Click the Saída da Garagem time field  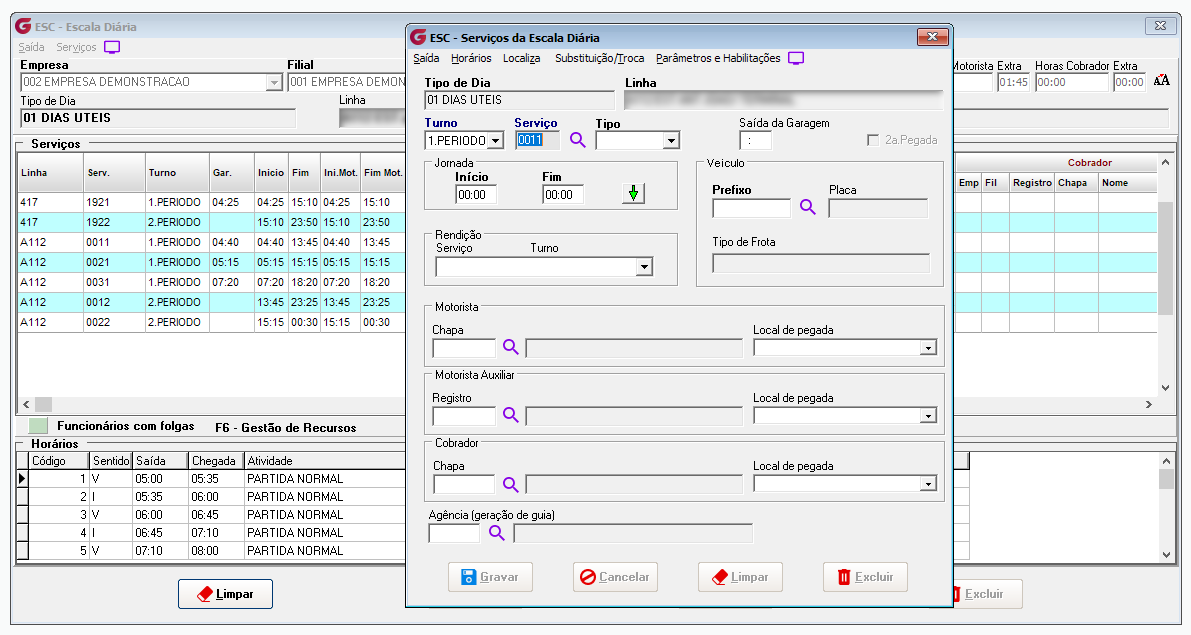tap(756, 141)
